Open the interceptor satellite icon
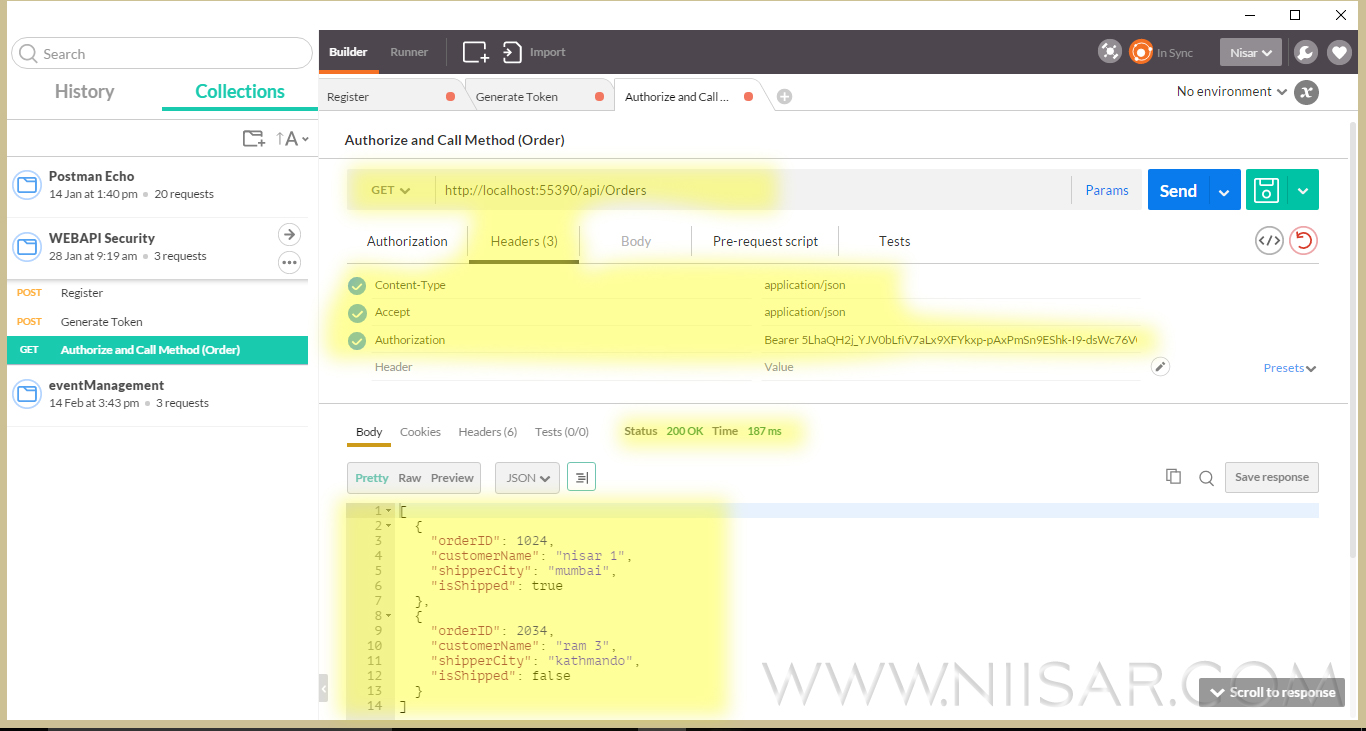1366x731 pixels. tap(1110, 52)
